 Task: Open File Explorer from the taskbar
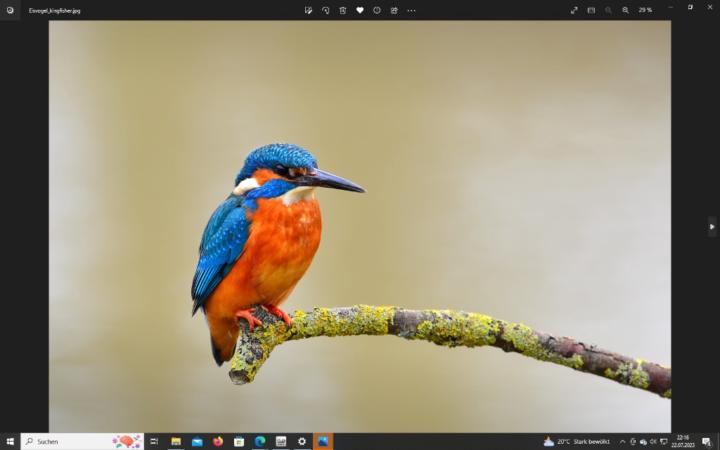point(176,441)
